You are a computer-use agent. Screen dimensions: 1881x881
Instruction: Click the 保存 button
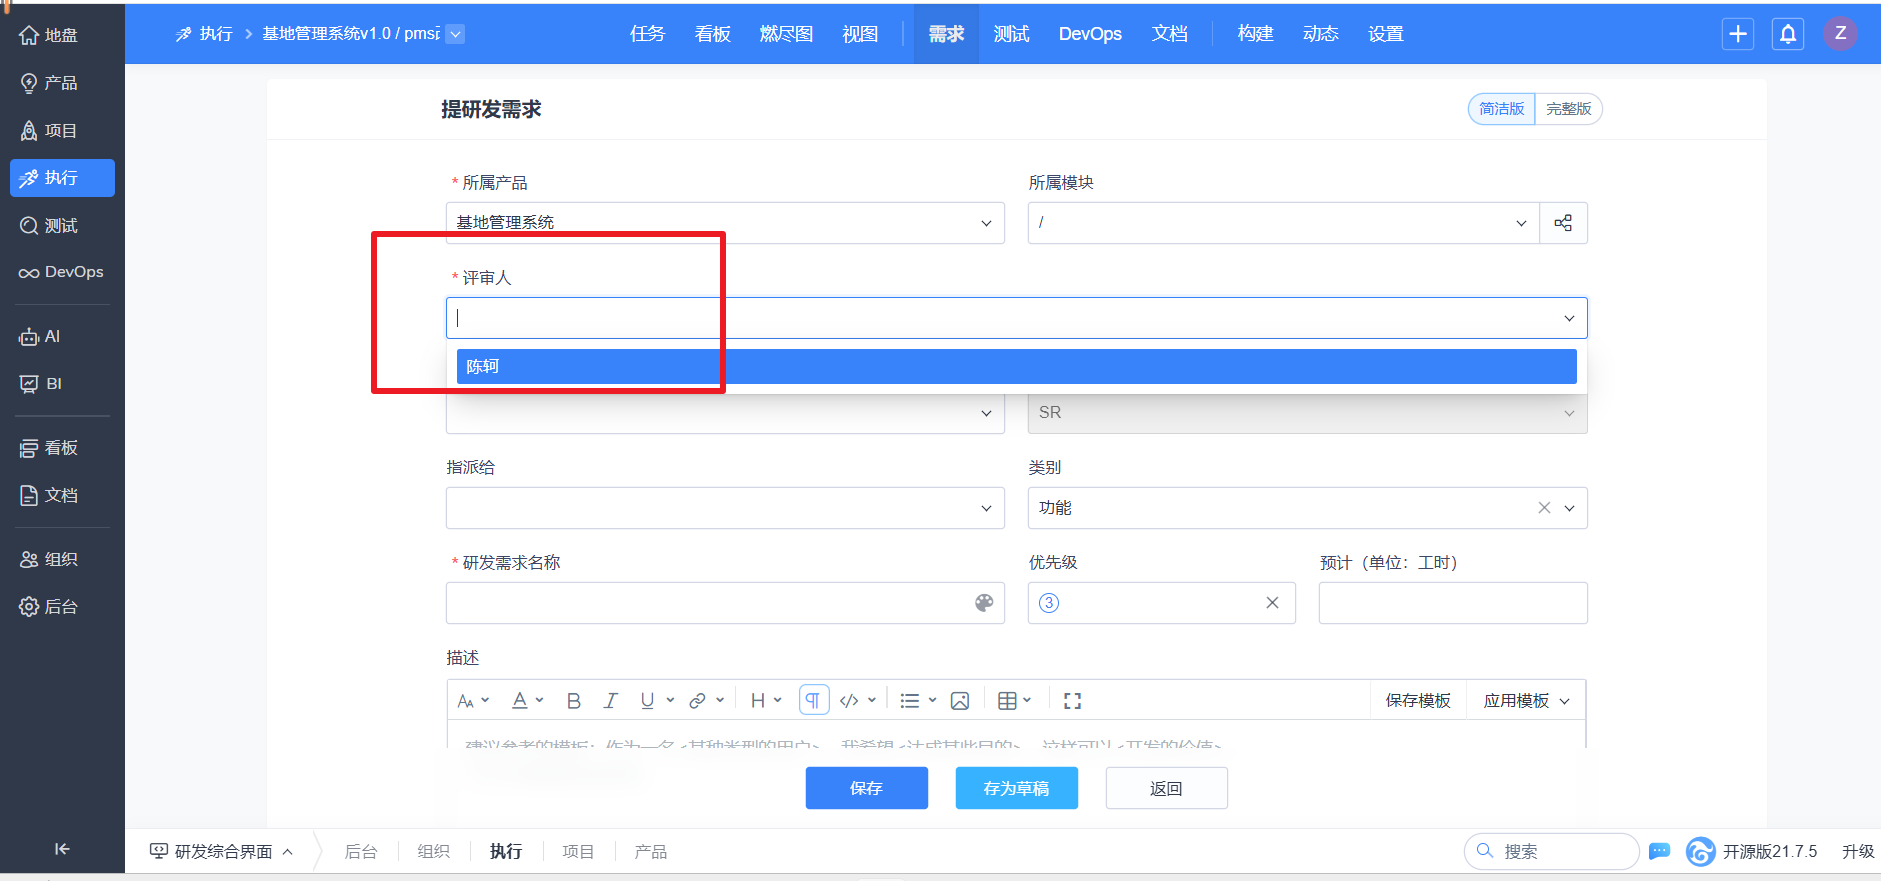(866, 788)
